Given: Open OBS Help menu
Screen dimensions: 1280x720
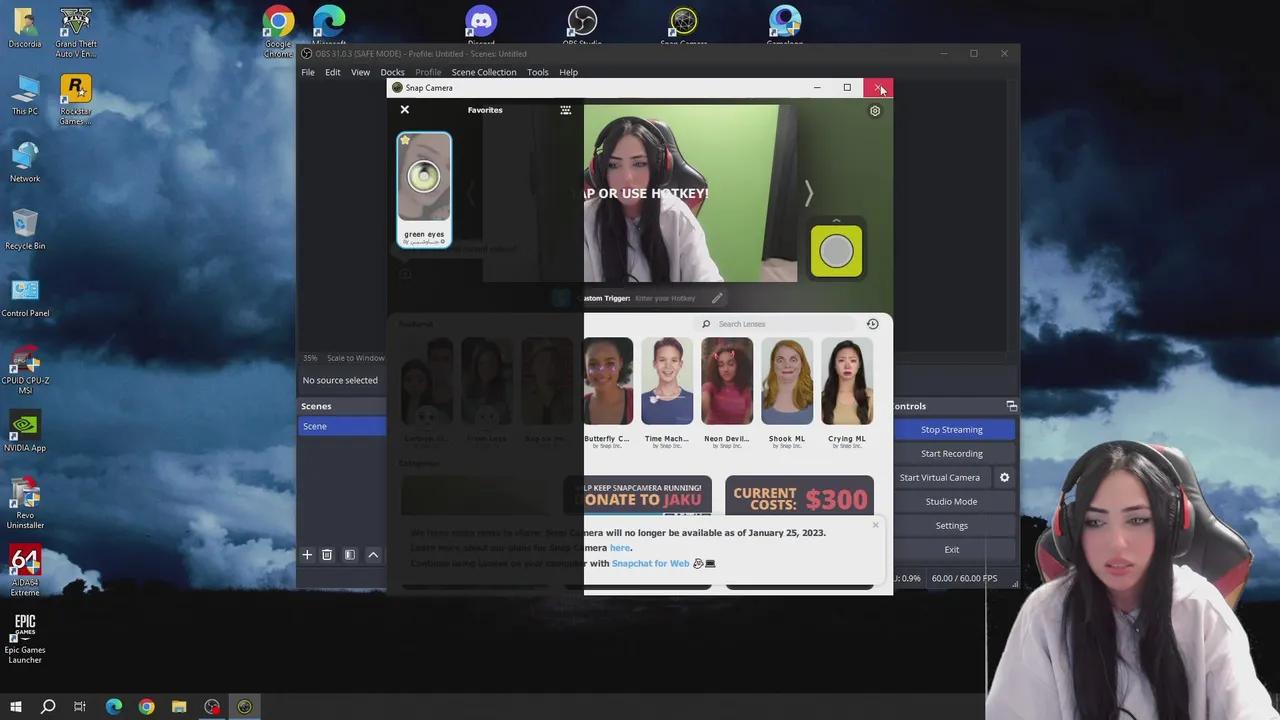Looking at the screenshot, I should click(568, 72).
